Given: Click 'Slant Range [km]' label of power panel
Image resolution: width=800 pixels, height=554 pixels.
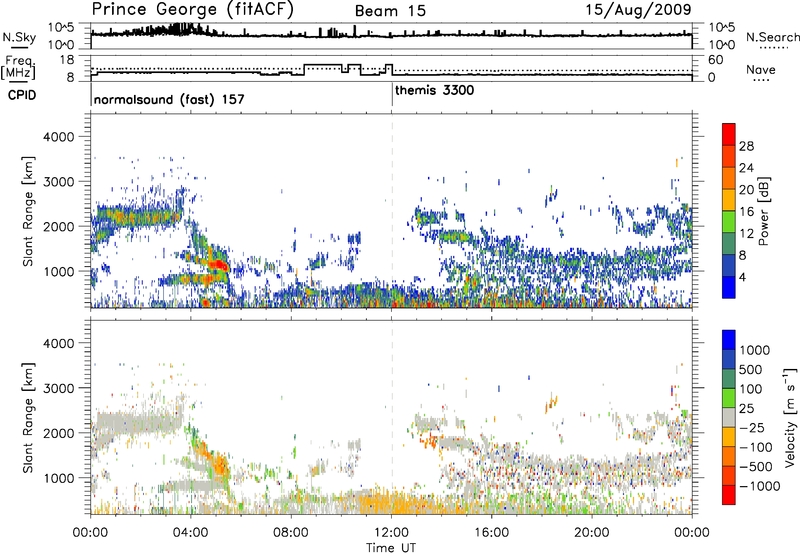Looking at the screenshot, I should click(x=28, y=211).
